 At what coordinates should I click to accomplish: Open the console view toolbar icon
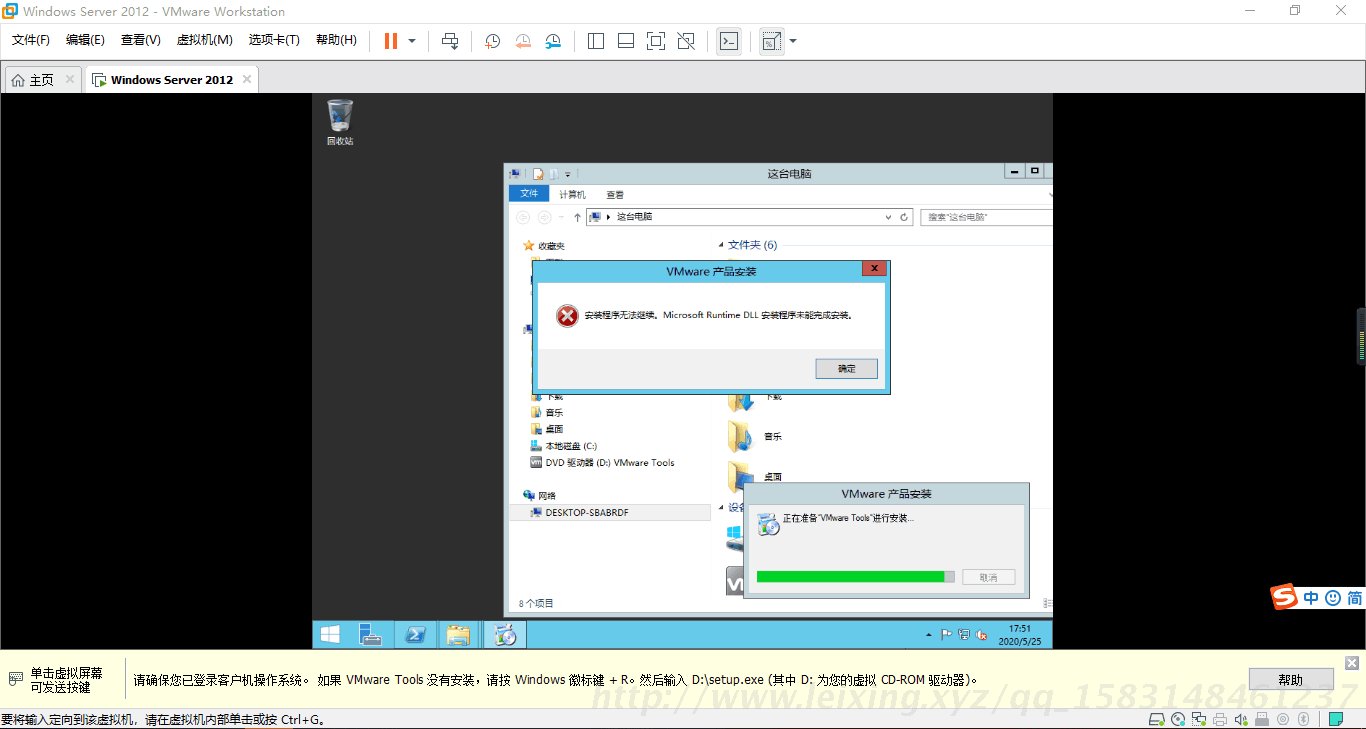click(x=729, y=41)
